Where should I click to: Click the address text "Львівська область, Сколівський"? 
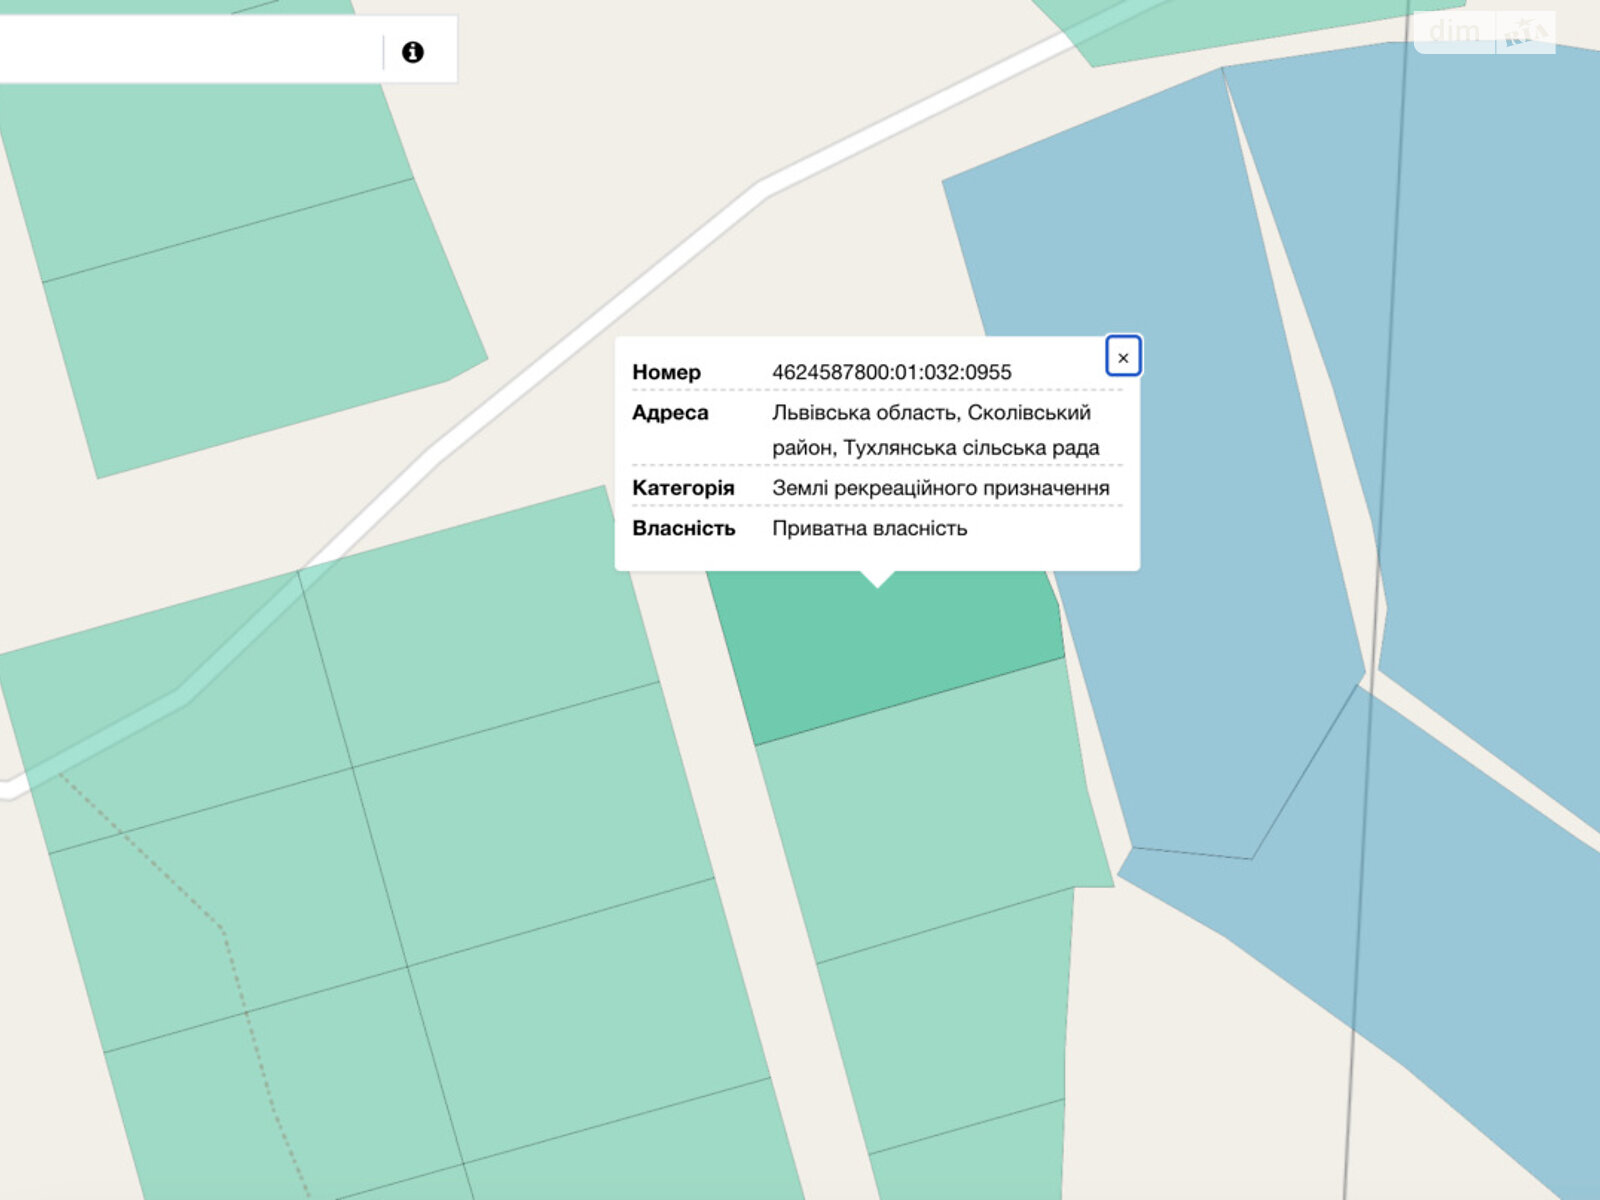(931, 412)
